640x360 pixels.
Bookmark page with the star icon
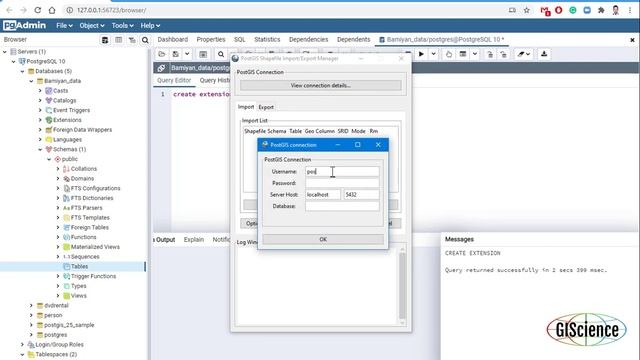527,10
